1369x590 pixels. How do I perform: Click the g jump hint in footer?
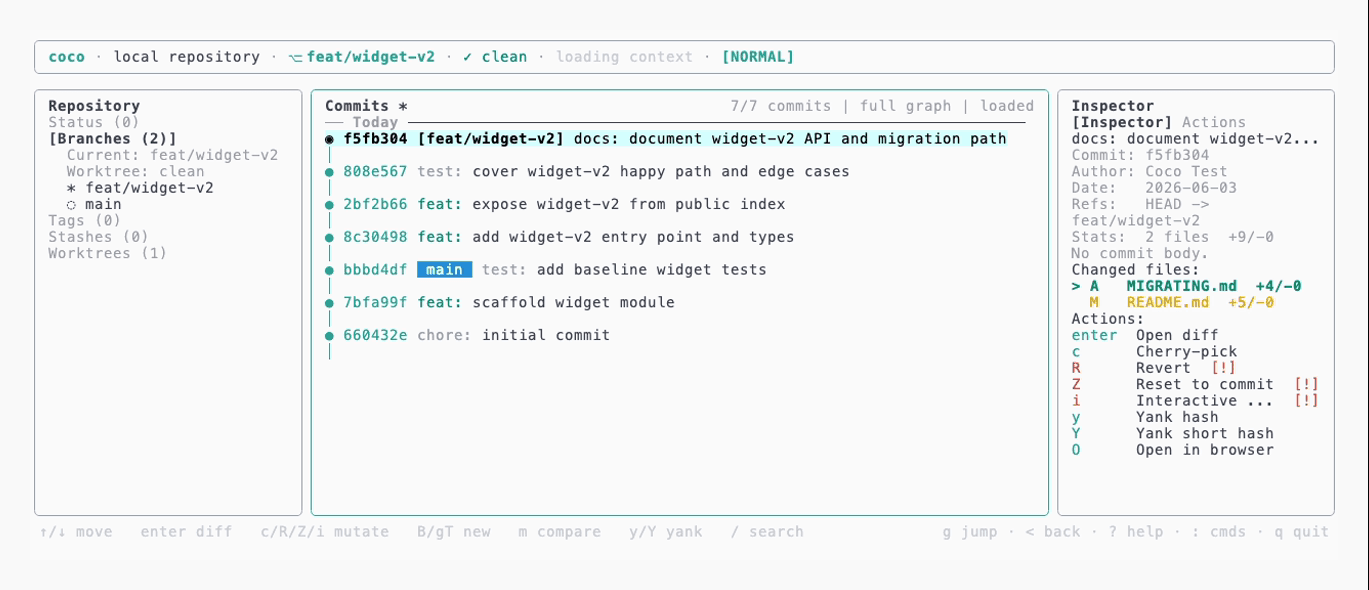(970, 532)
